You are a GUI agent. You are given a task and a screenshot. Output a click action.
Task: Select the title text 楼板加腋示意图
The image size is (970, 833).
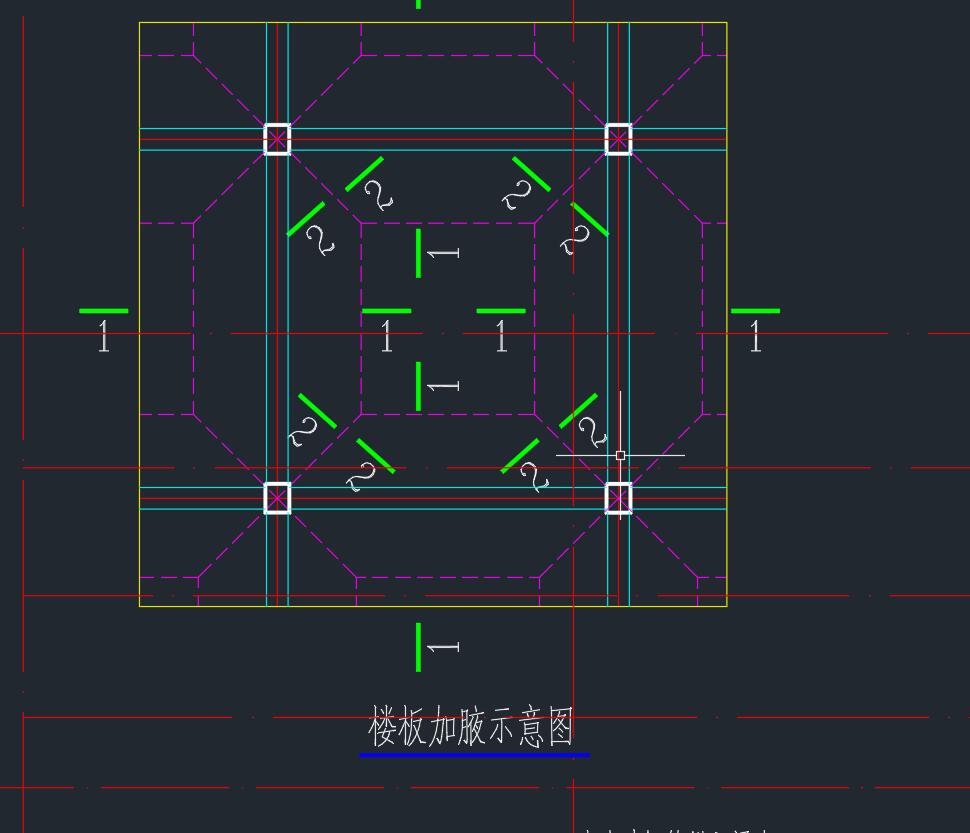(x=471, y=727)
